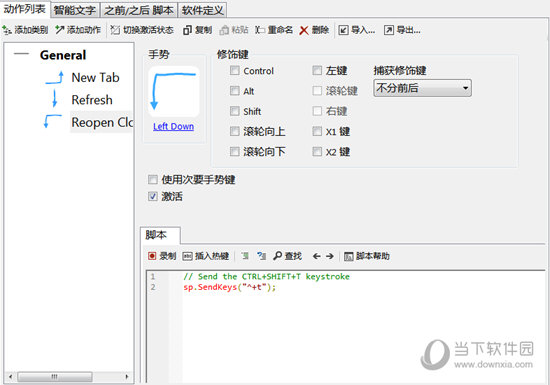Screen dimensions: 550x385
Task: Click the horizontal scrollbar thumb in action list
Action: [x=55, y=377]
